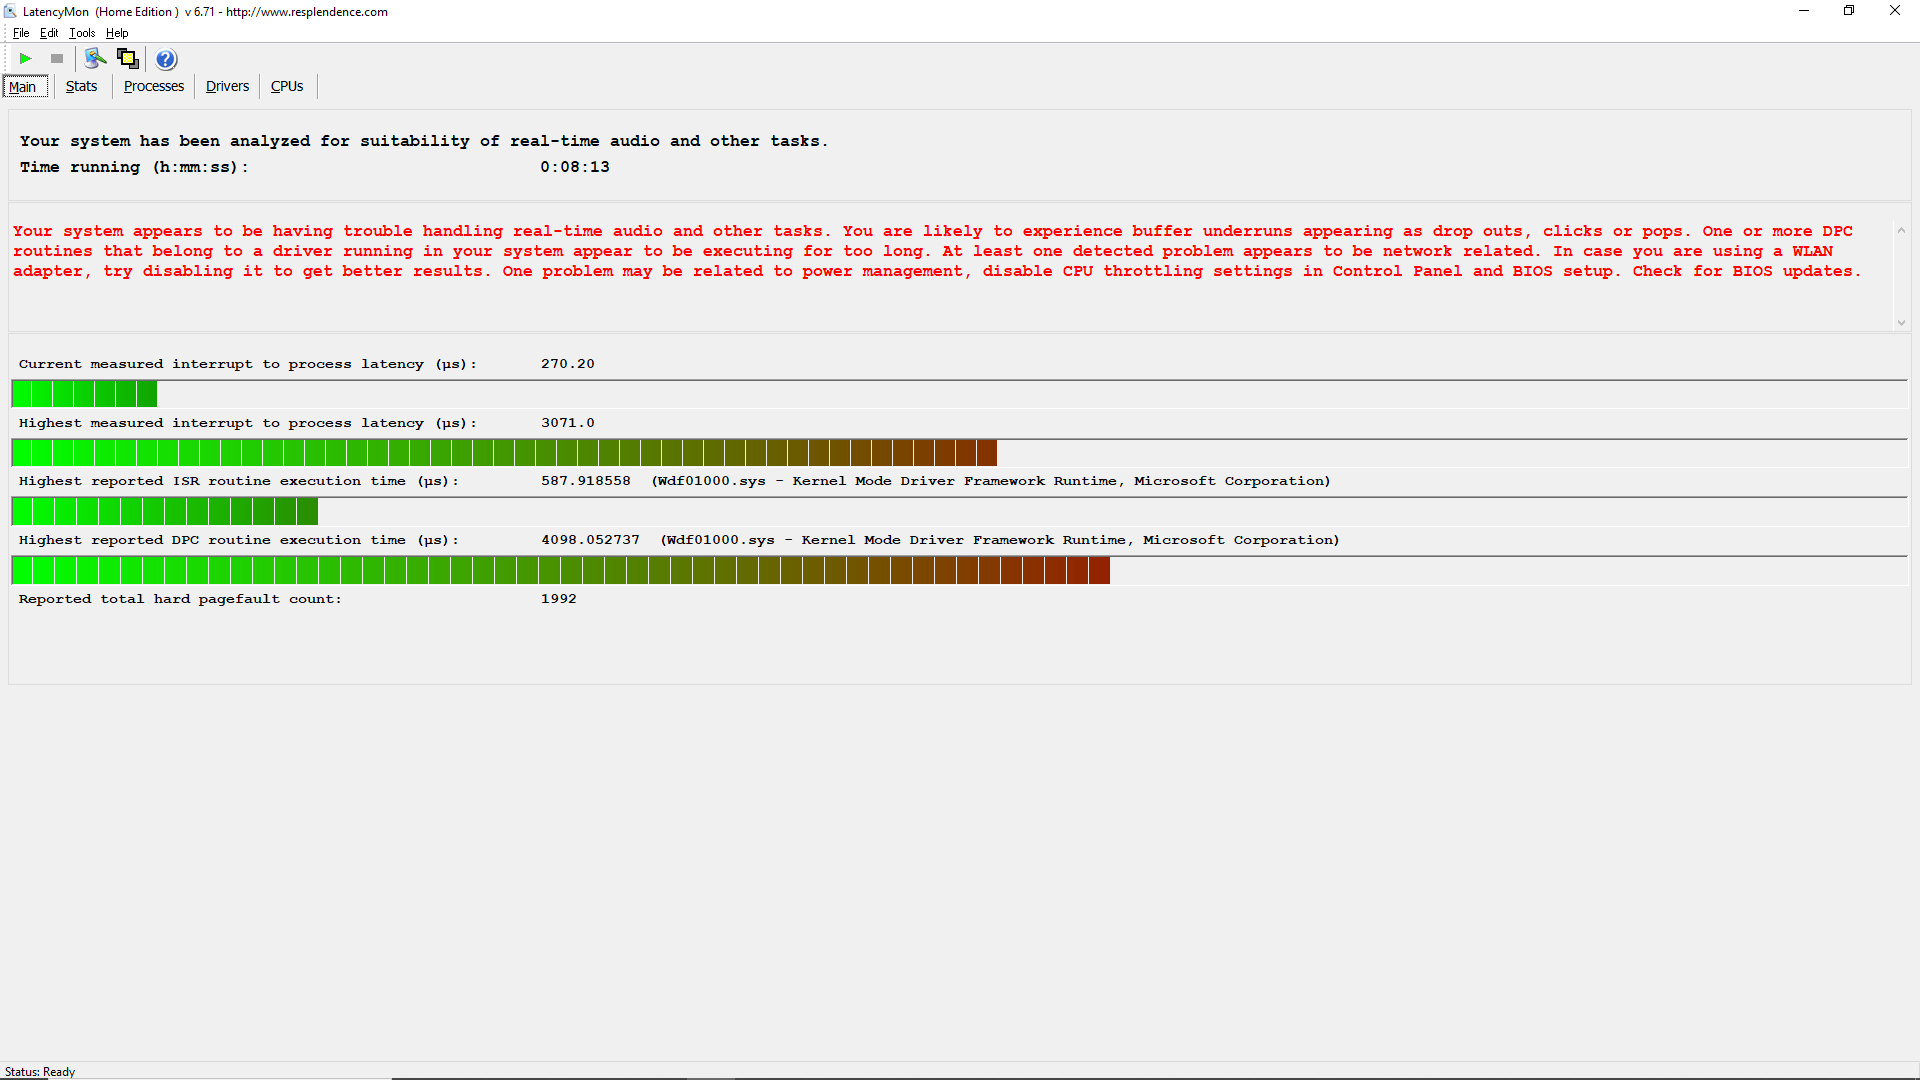1920x1080 pixels.
Task: Open the Help menu
Action: [117, 33]
